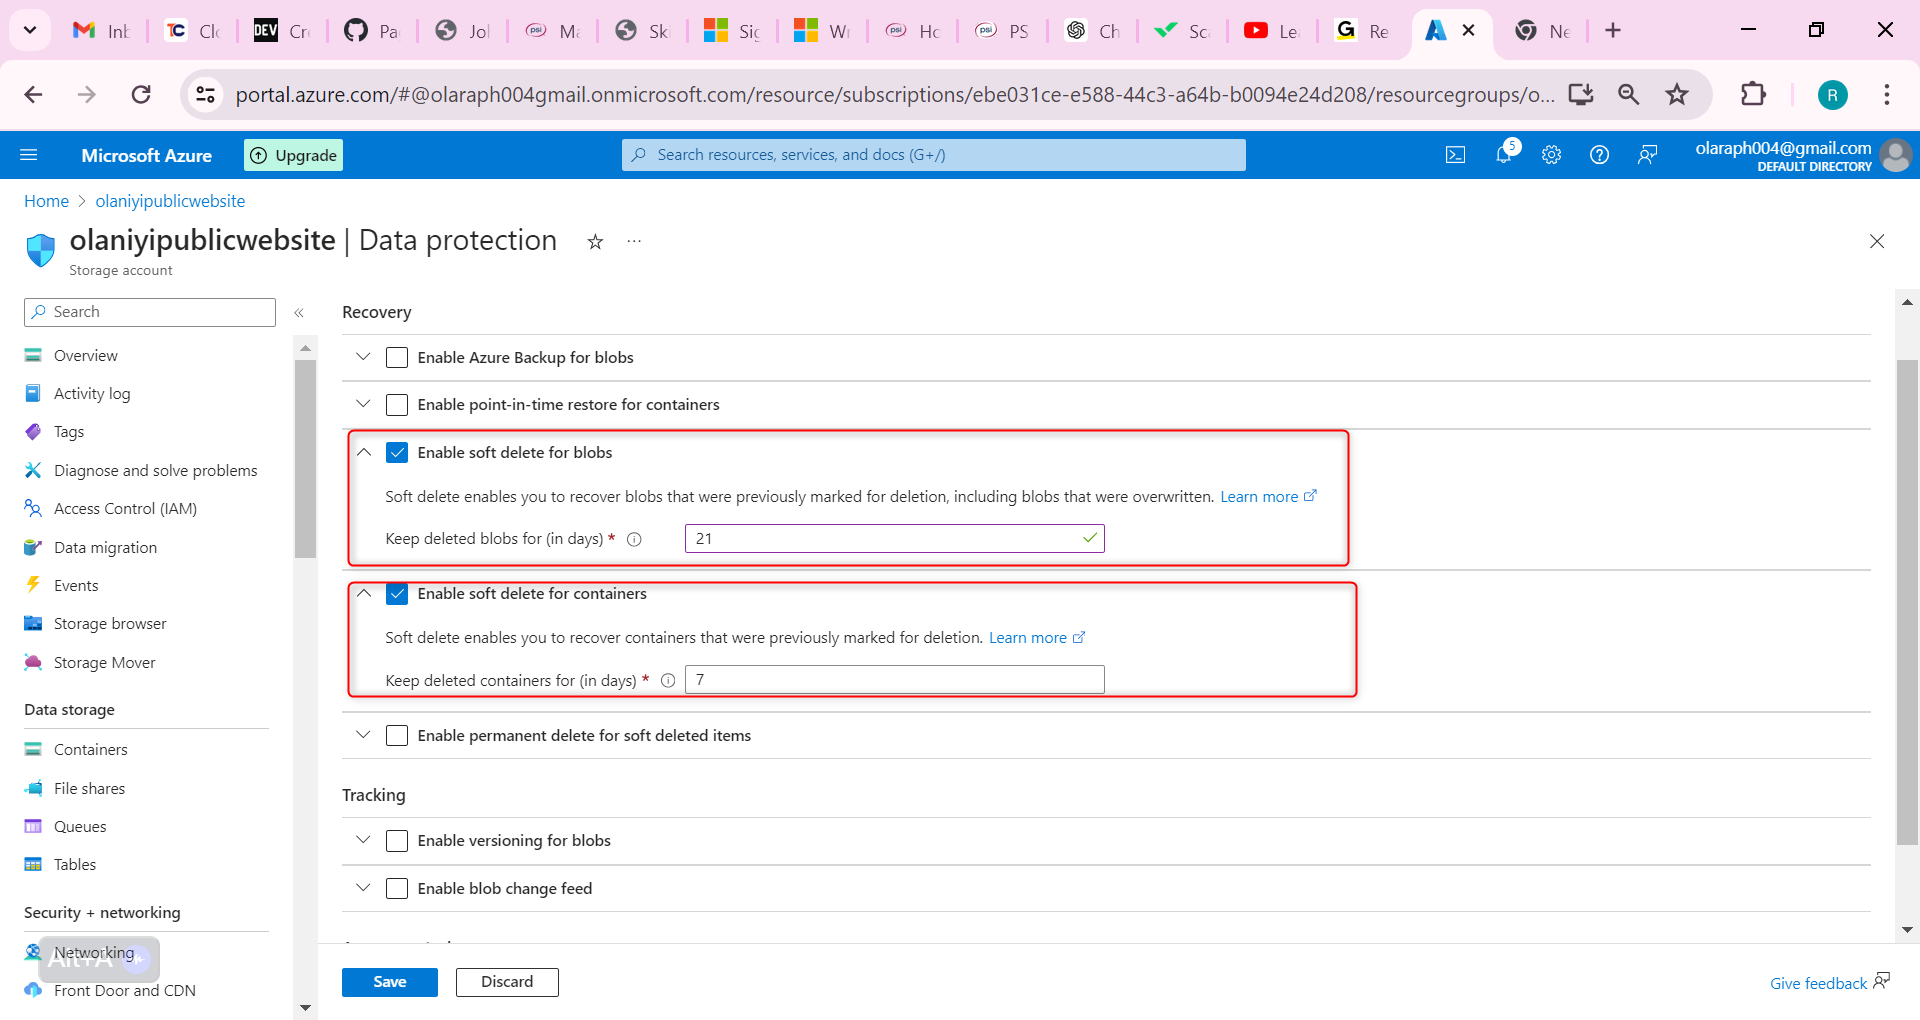Check Enable Azure Backup for blobs
The height and width of the screenshot is (1020, 1920).
(397, 358)
